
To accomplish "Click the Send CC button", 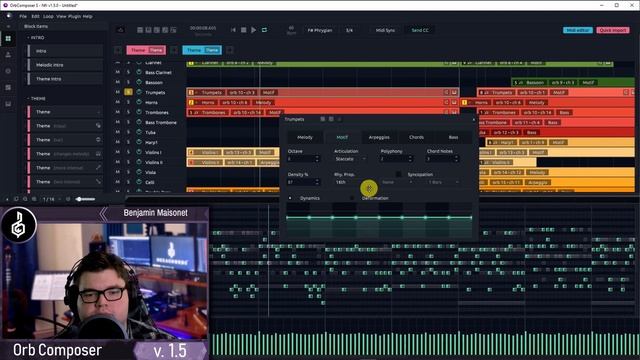I will coord(420,30).
